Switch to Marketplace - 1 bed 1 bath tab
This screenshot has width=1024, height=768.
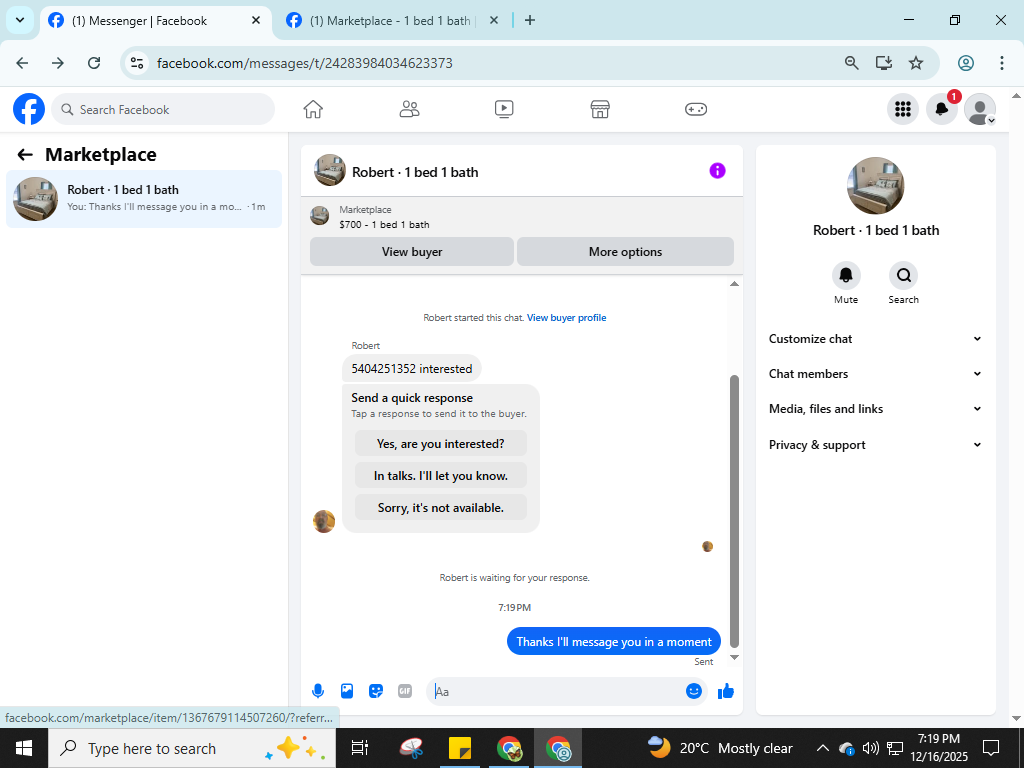[389, 21]
